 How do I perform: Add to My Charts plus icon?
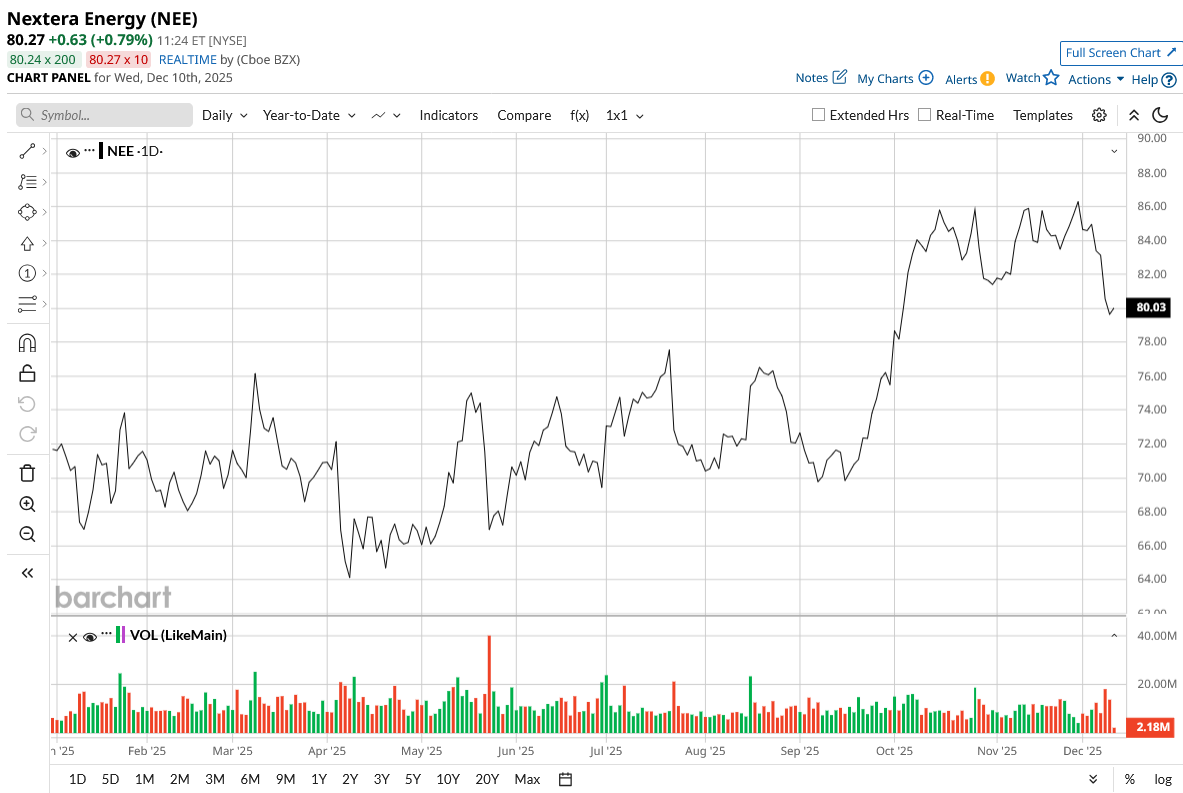(x=926, y=78)
